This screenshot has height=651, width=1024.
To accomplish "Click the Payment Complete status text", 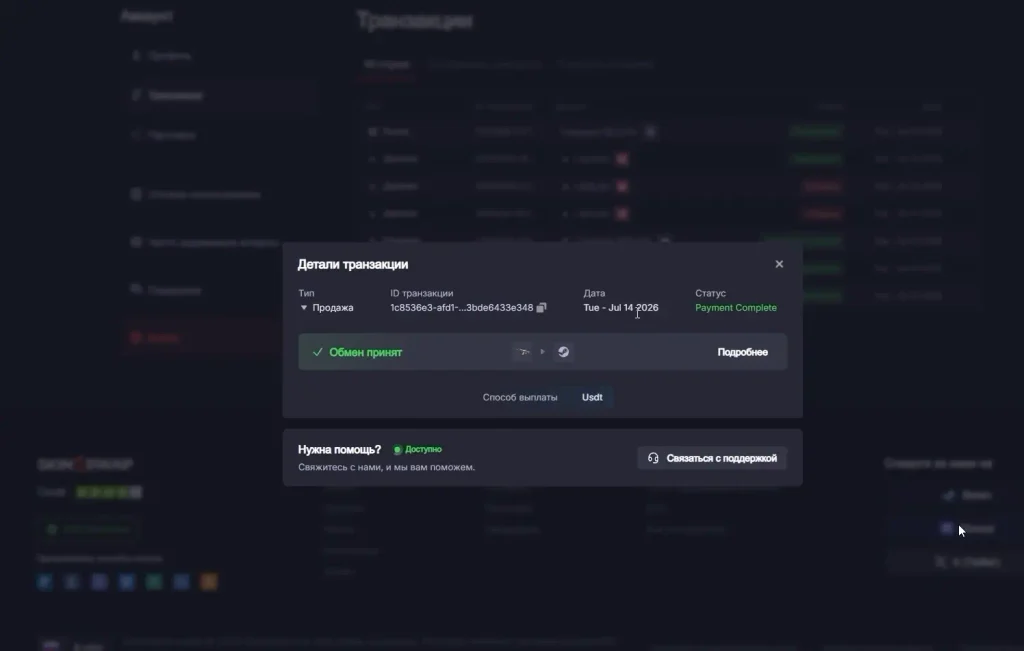I will pos(736,308).
